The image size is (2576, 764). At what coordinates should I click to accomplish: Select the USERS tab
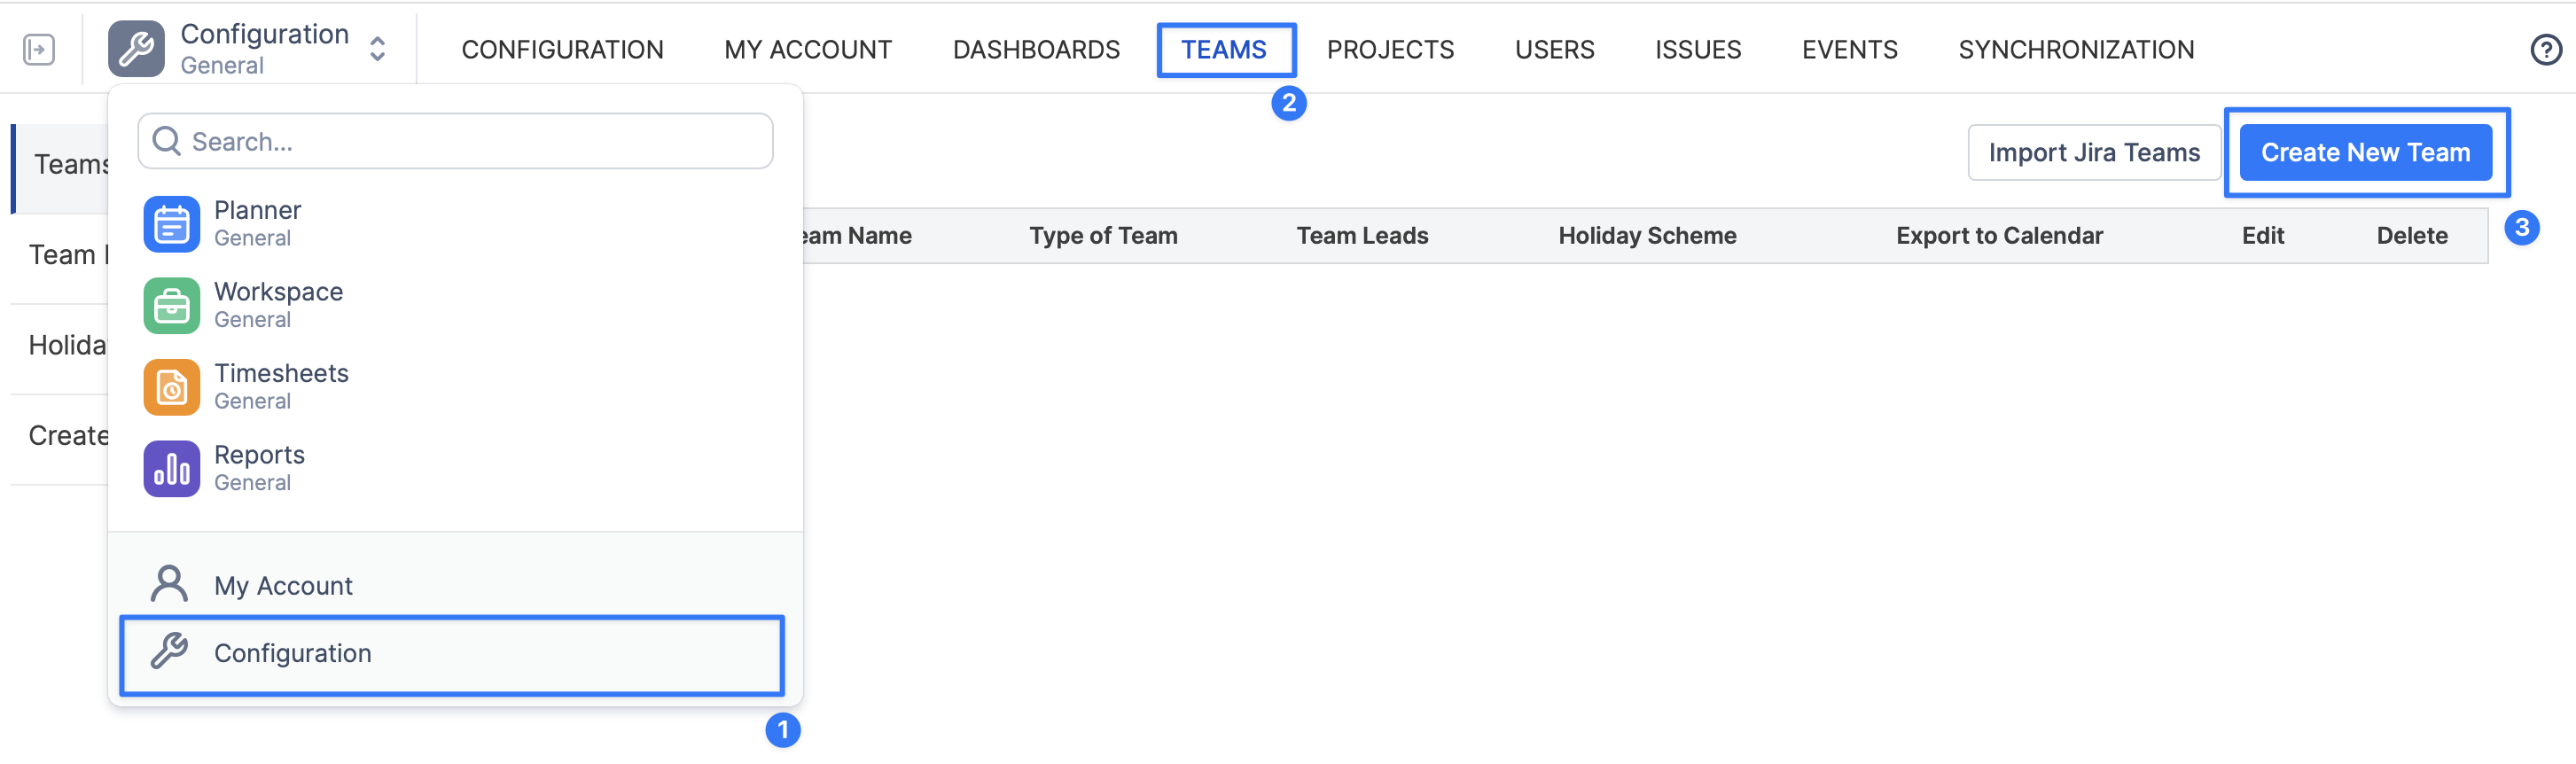pyautogui.click(x=1554, y=49)
